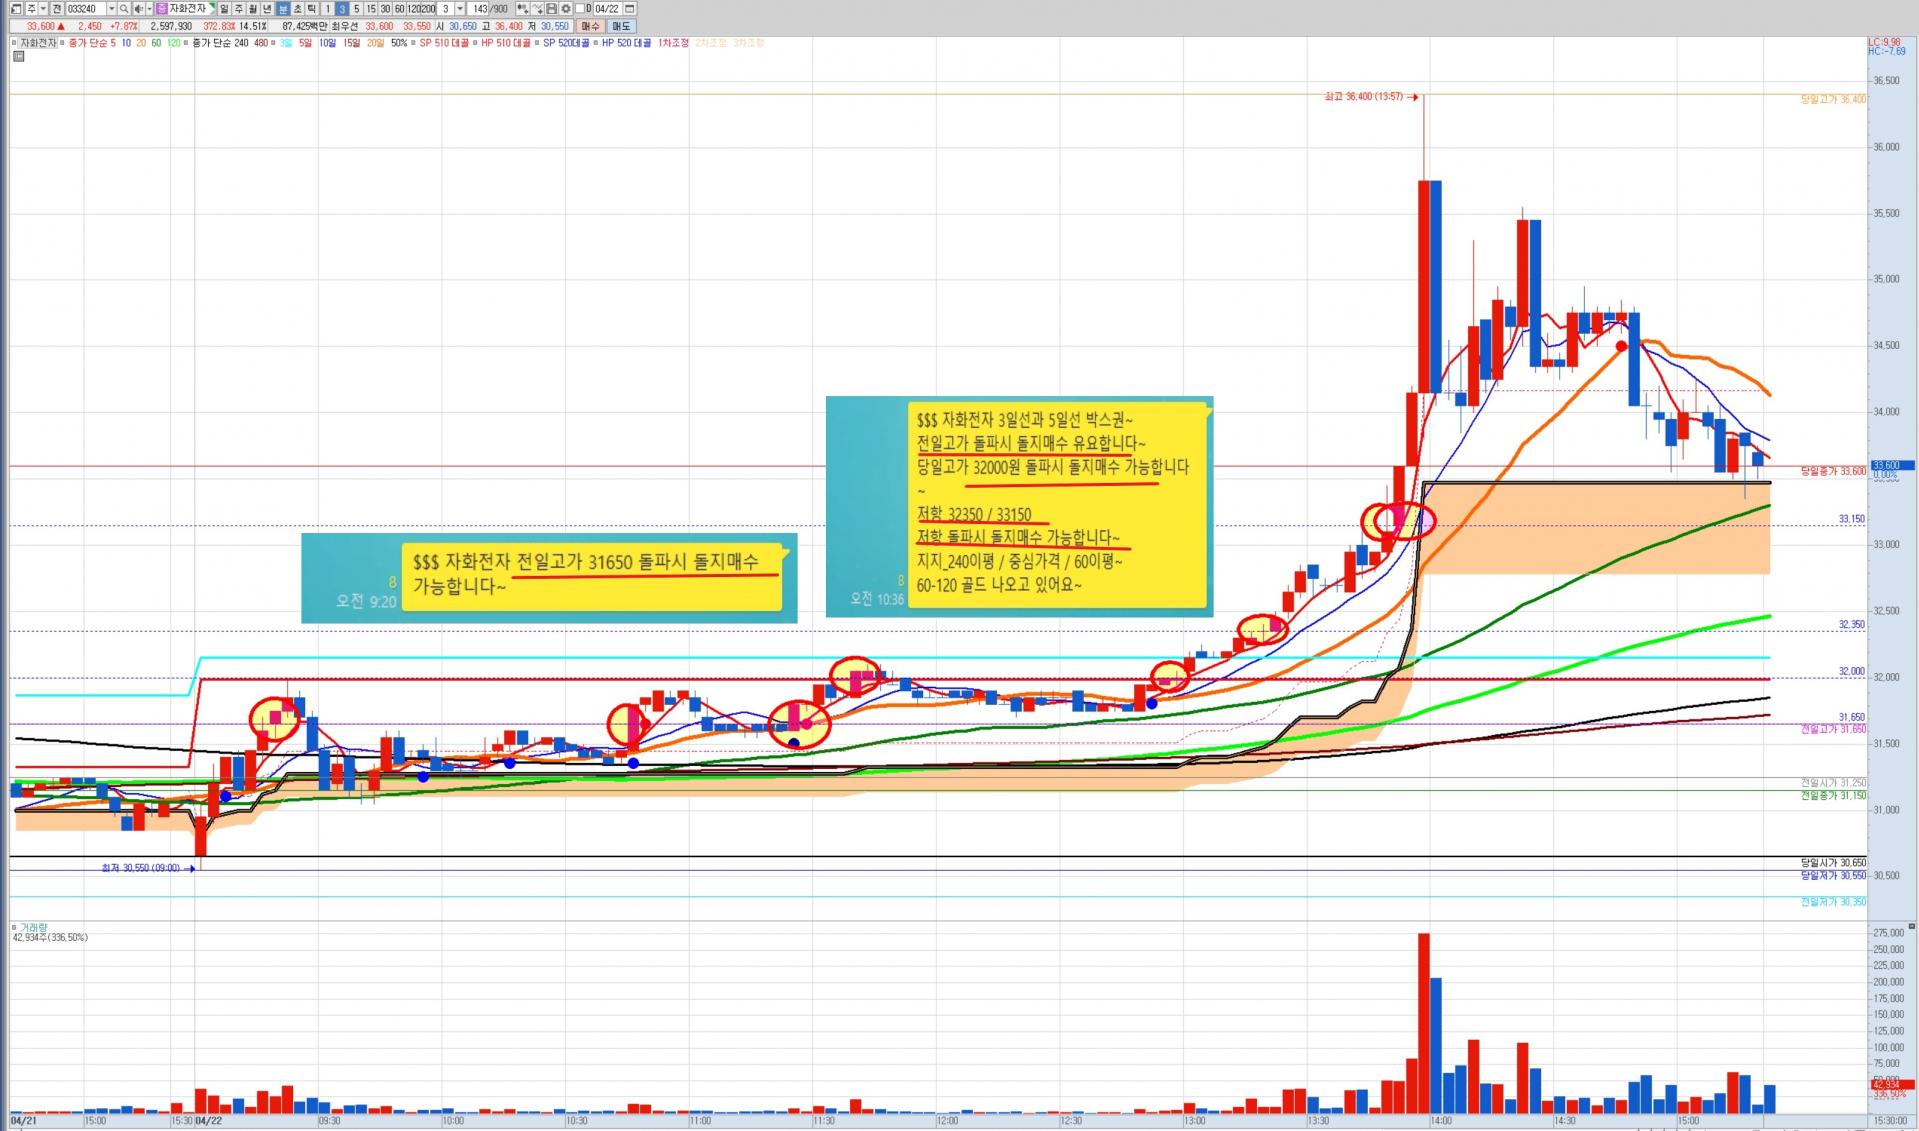Click the 자화전자 legend label

pyautogui.click(x=38, y=43)
